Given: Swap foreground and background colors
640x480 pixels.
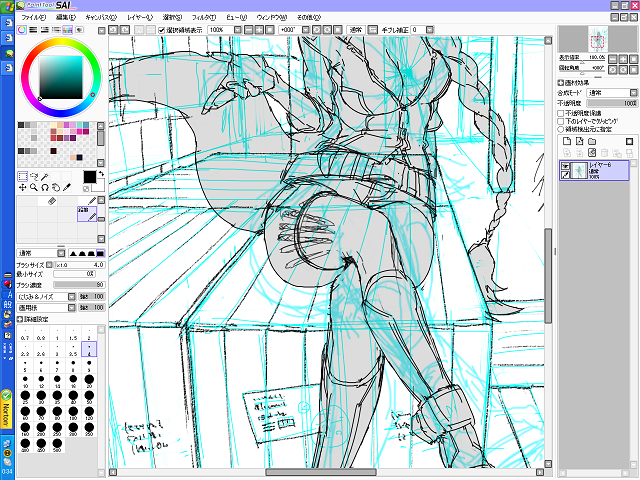Looking at the screenshot, I should coord(101,174).
